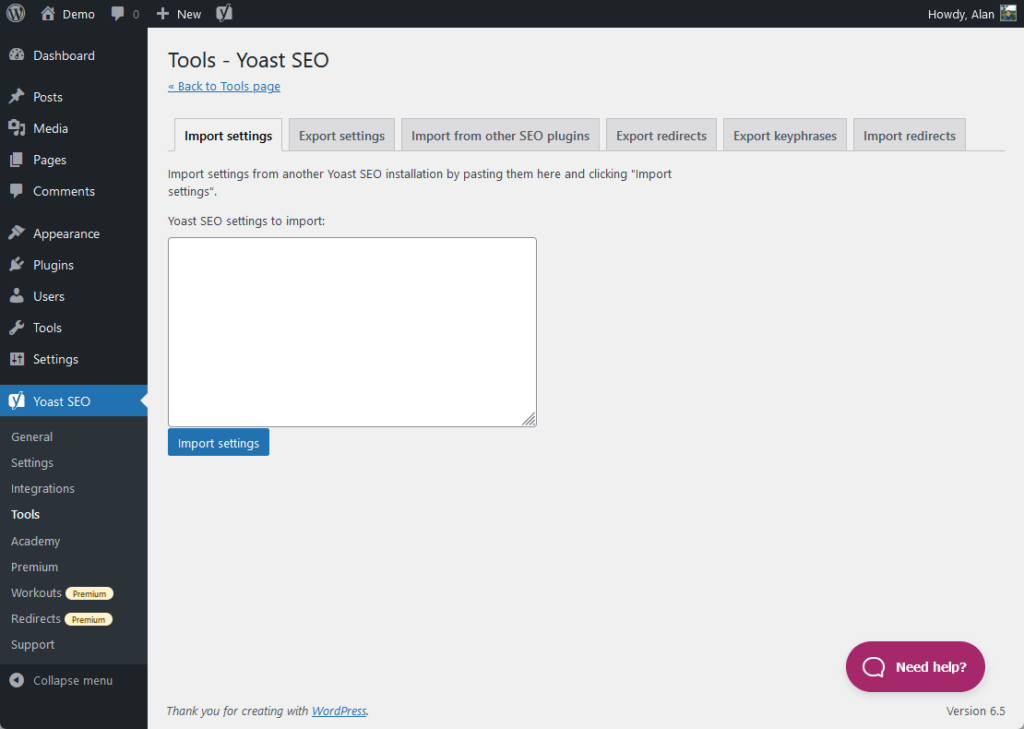Click Howdy, Alan account text
The height and width of the screenshot is (729, 1024).
[x=961, y=14]
